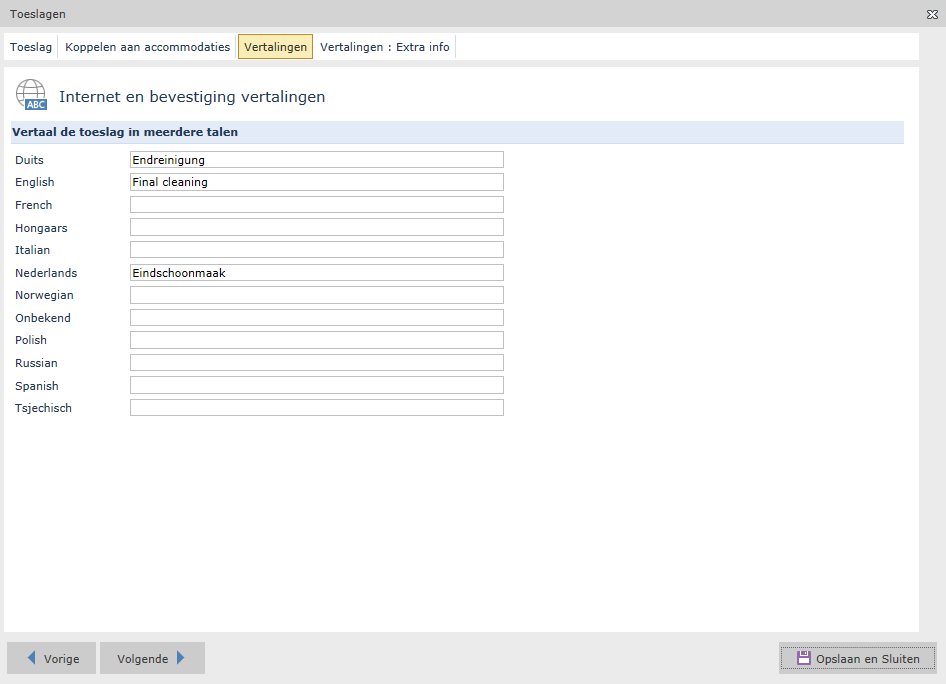This screenshot has width=946, height=684.
Task: Open the Toeslag tab
Action: 31,47
